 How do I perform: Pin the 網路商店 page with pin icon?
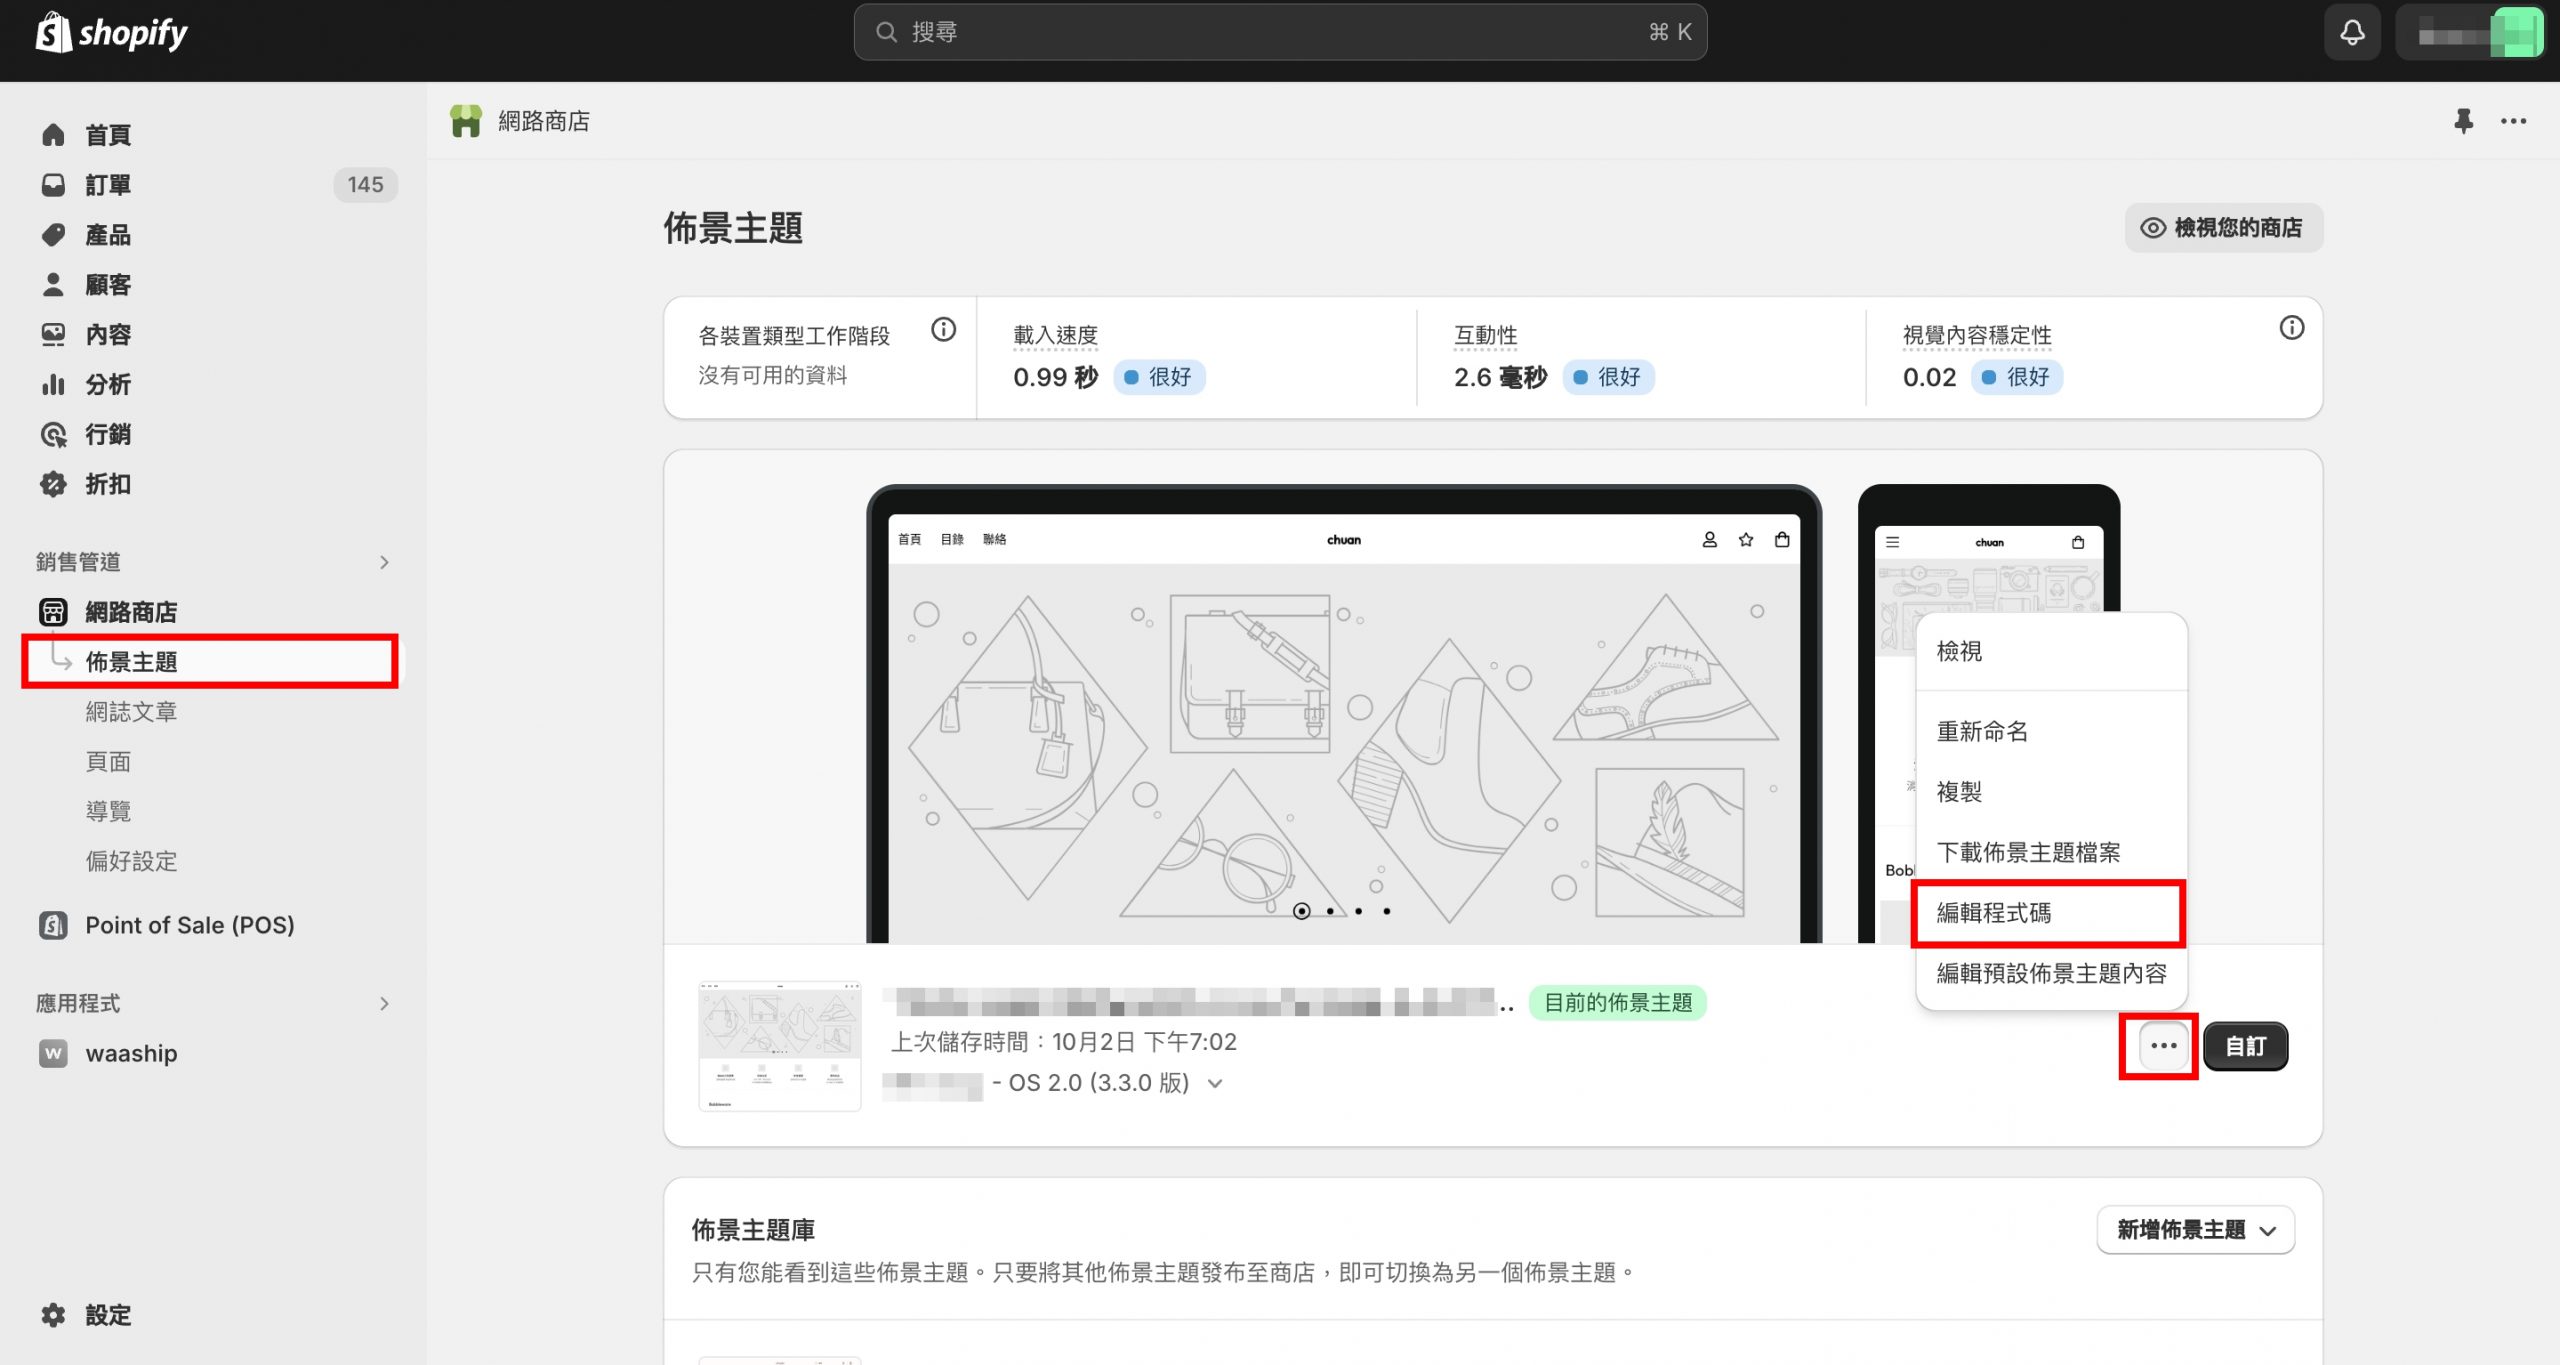pyautogui.click(x=2463, y=121)
